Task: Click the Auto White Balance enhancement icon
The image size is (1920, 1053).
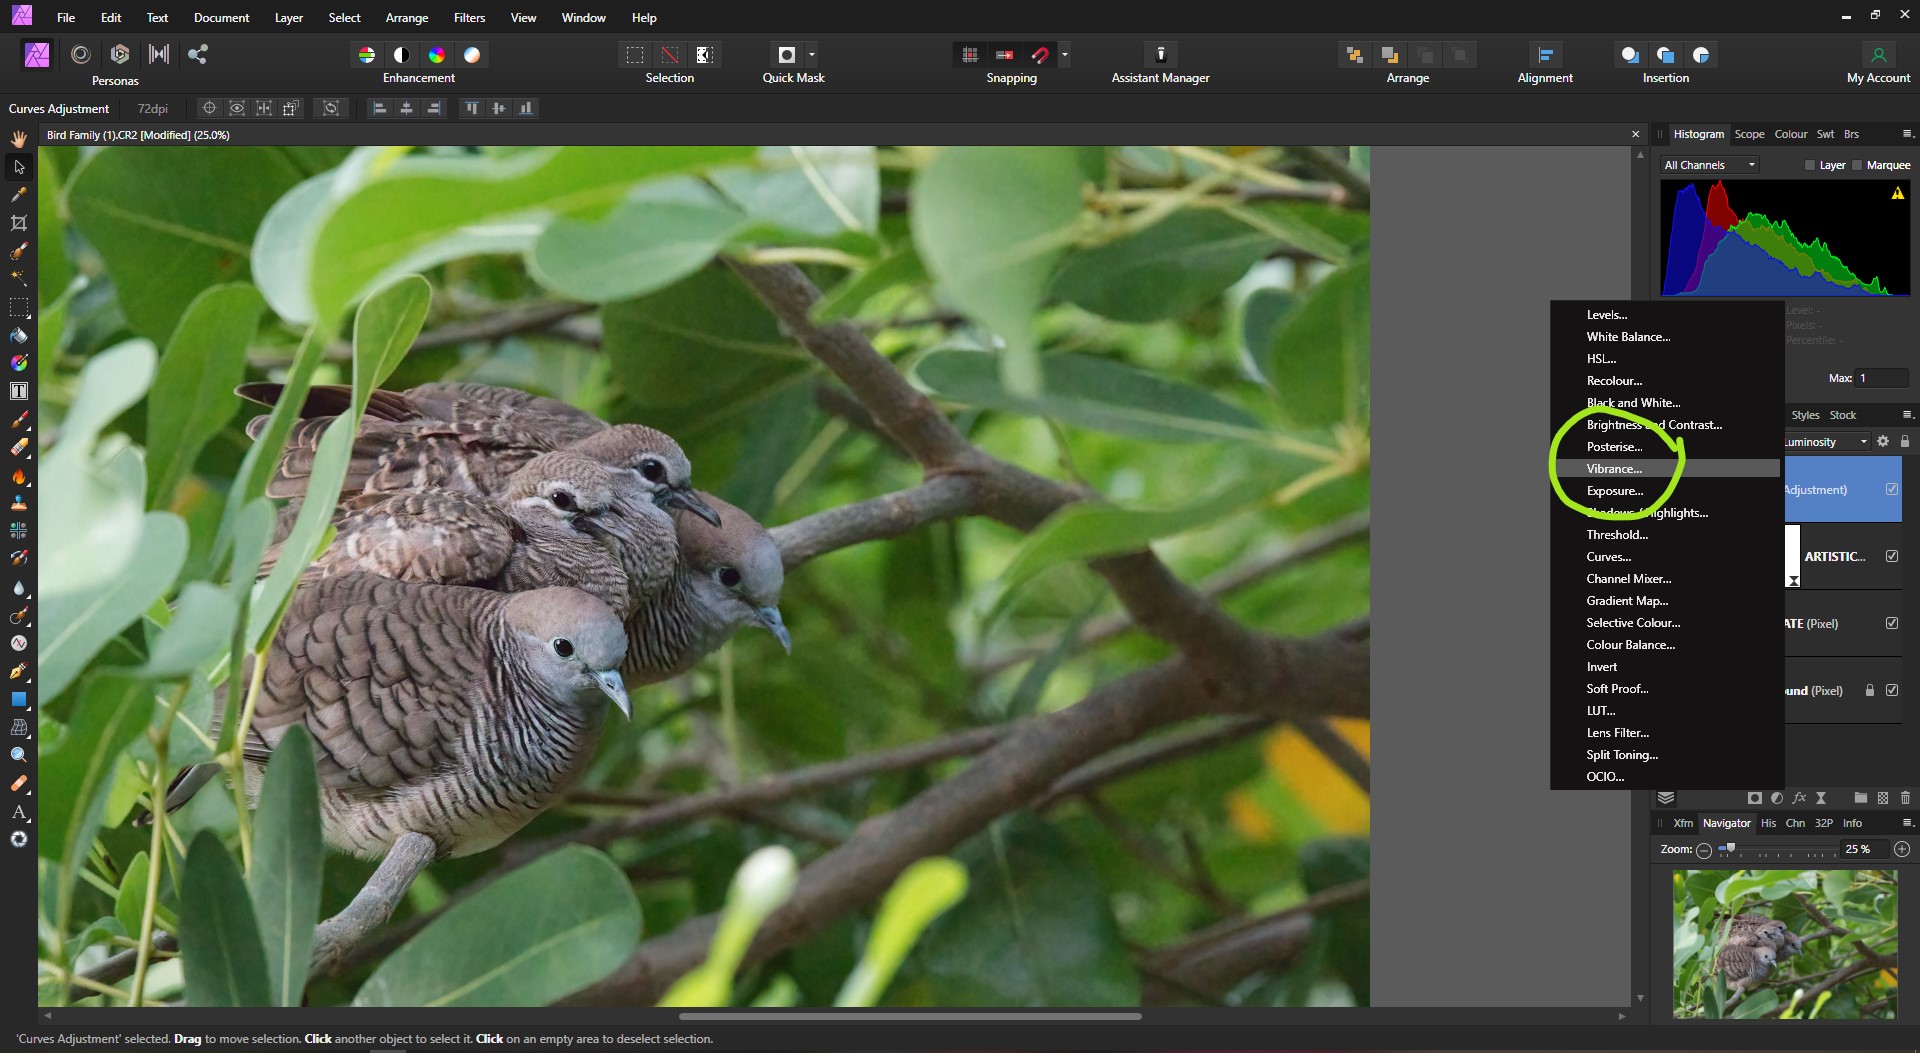Action: 472,55
